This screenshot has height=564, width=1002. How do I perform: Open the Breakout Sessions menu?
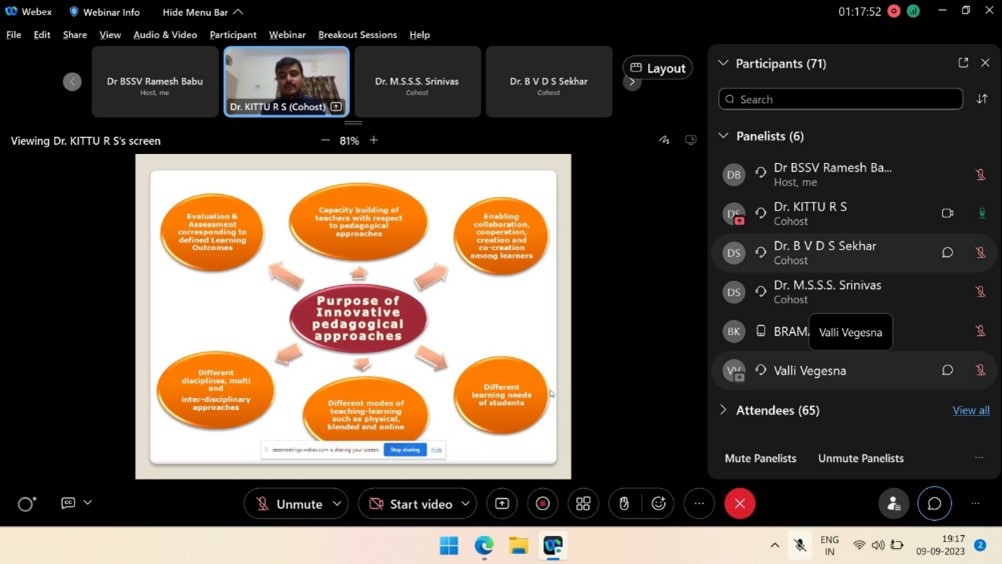click(357, 35)
